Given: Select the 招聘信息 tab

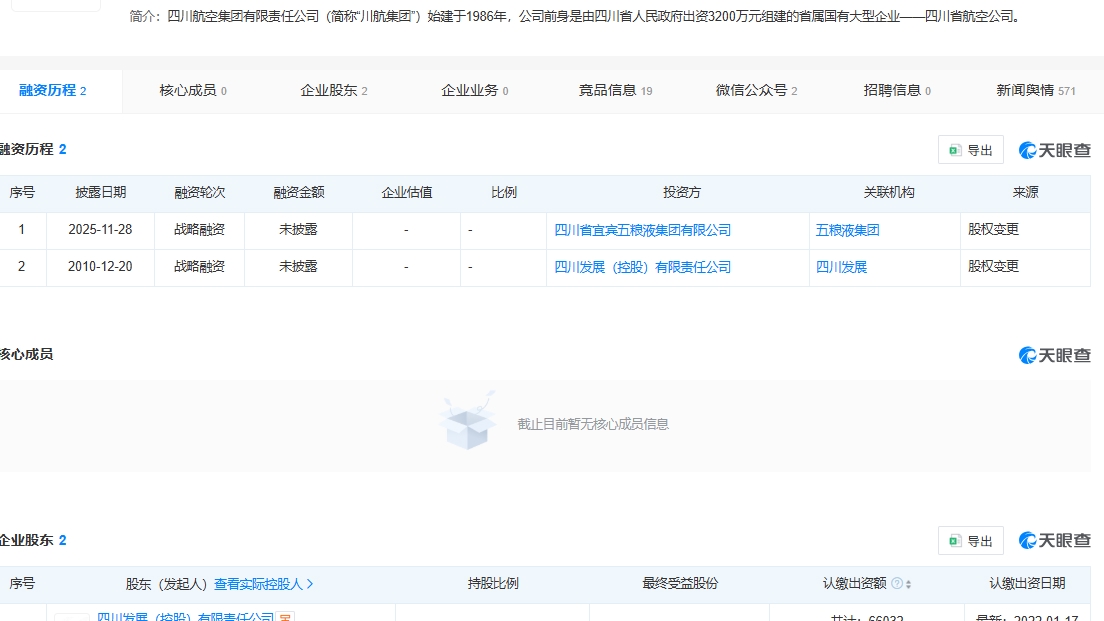Looking at the screenshot, I should click(896, 91).
